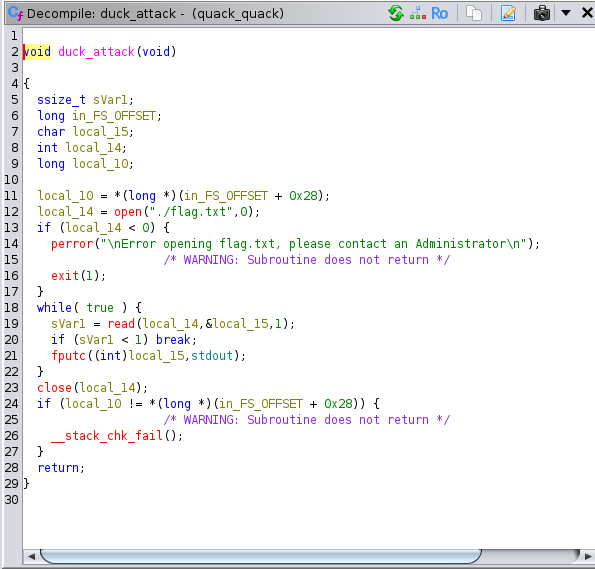Viewport: 595px width, 569px height.
Task: Open the decompiler dropdown arrow menu
Action: 566,13
